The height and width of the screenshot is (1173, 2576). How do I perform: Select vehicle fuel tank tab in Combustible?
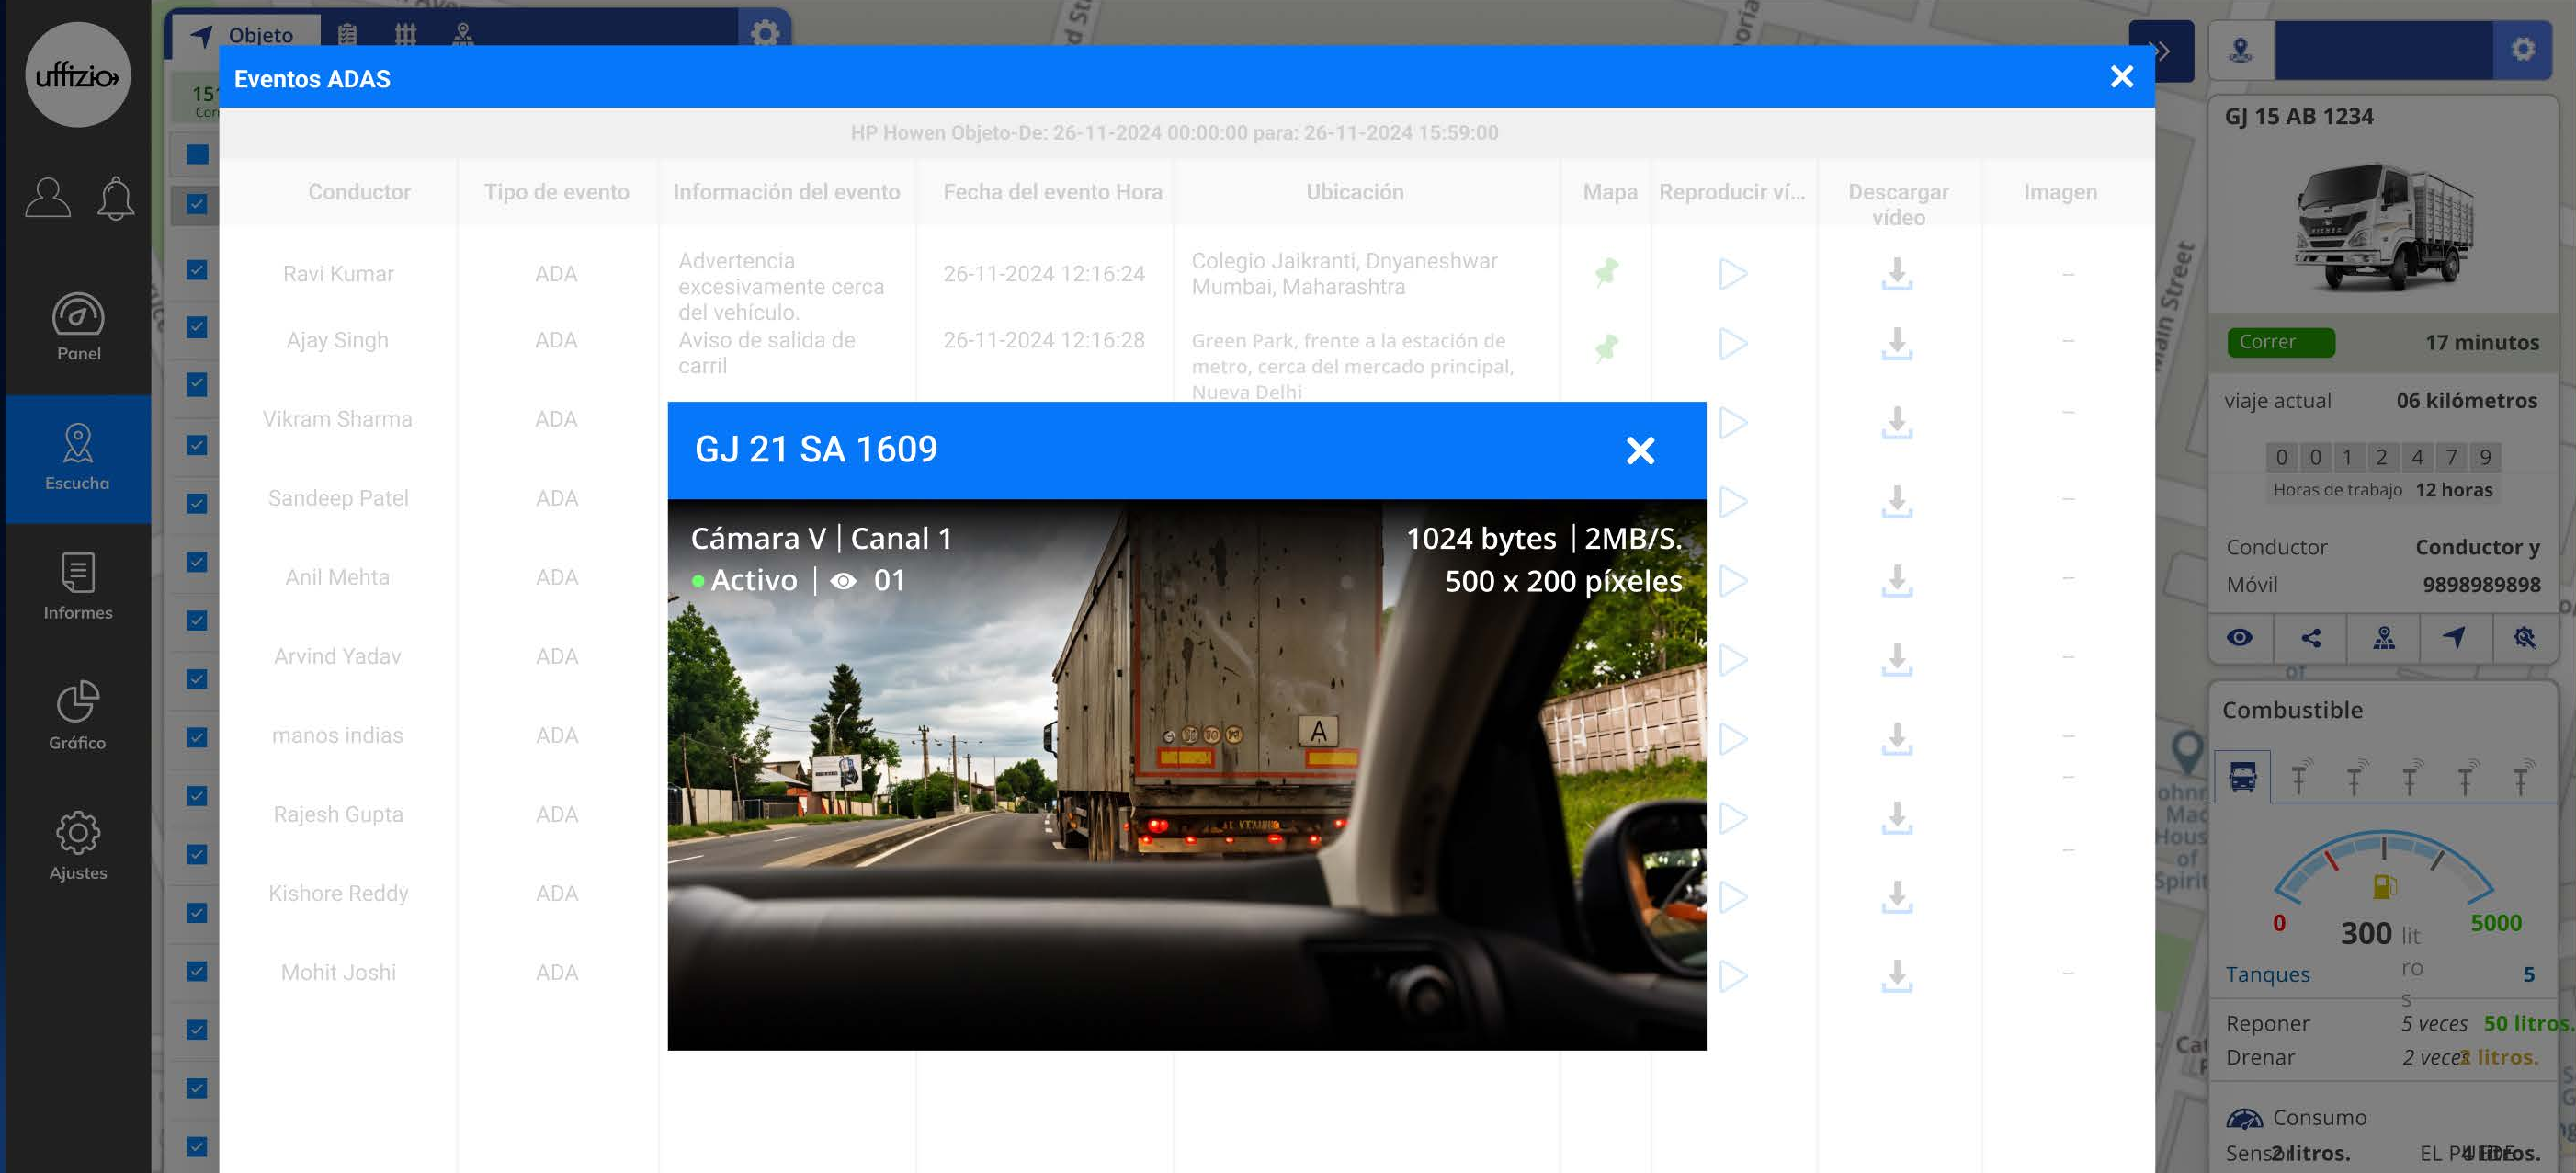pos(2243,776)
